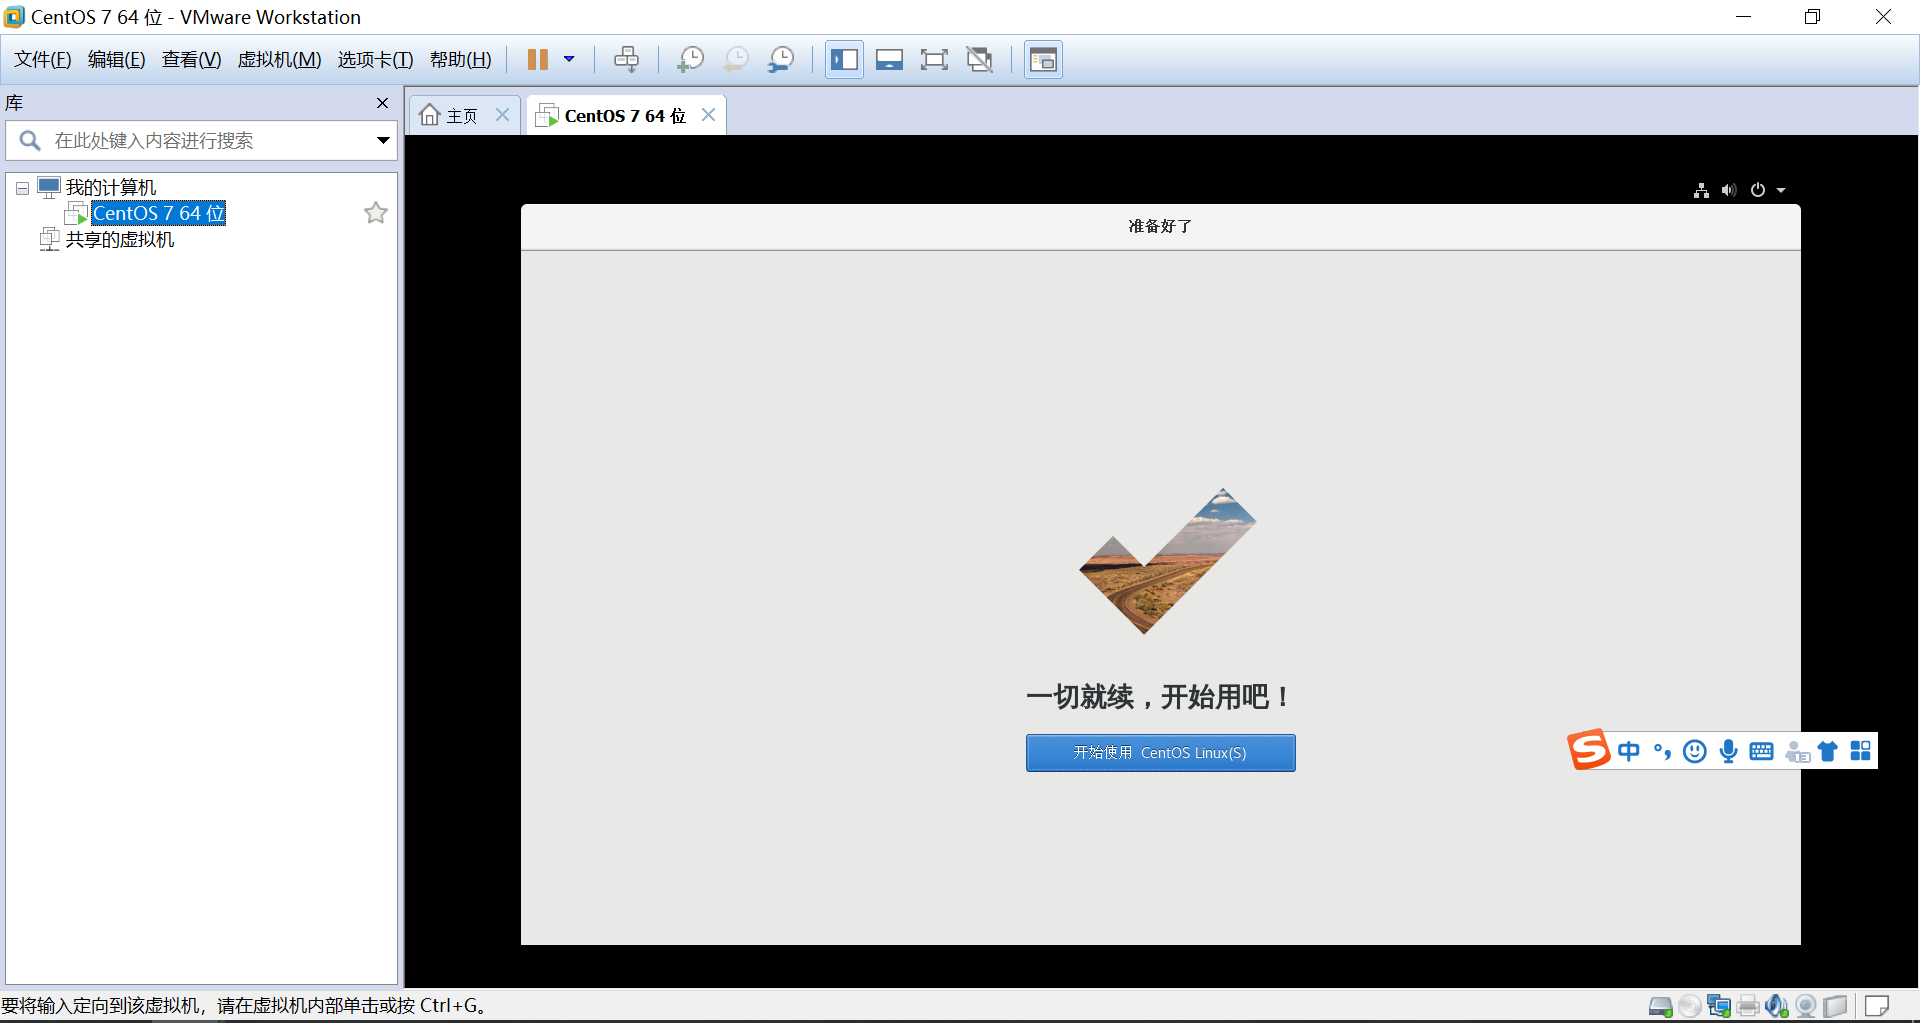Click the virtual sound card status icon
1920x1023 pixels.
(x=1779, y=1006)
